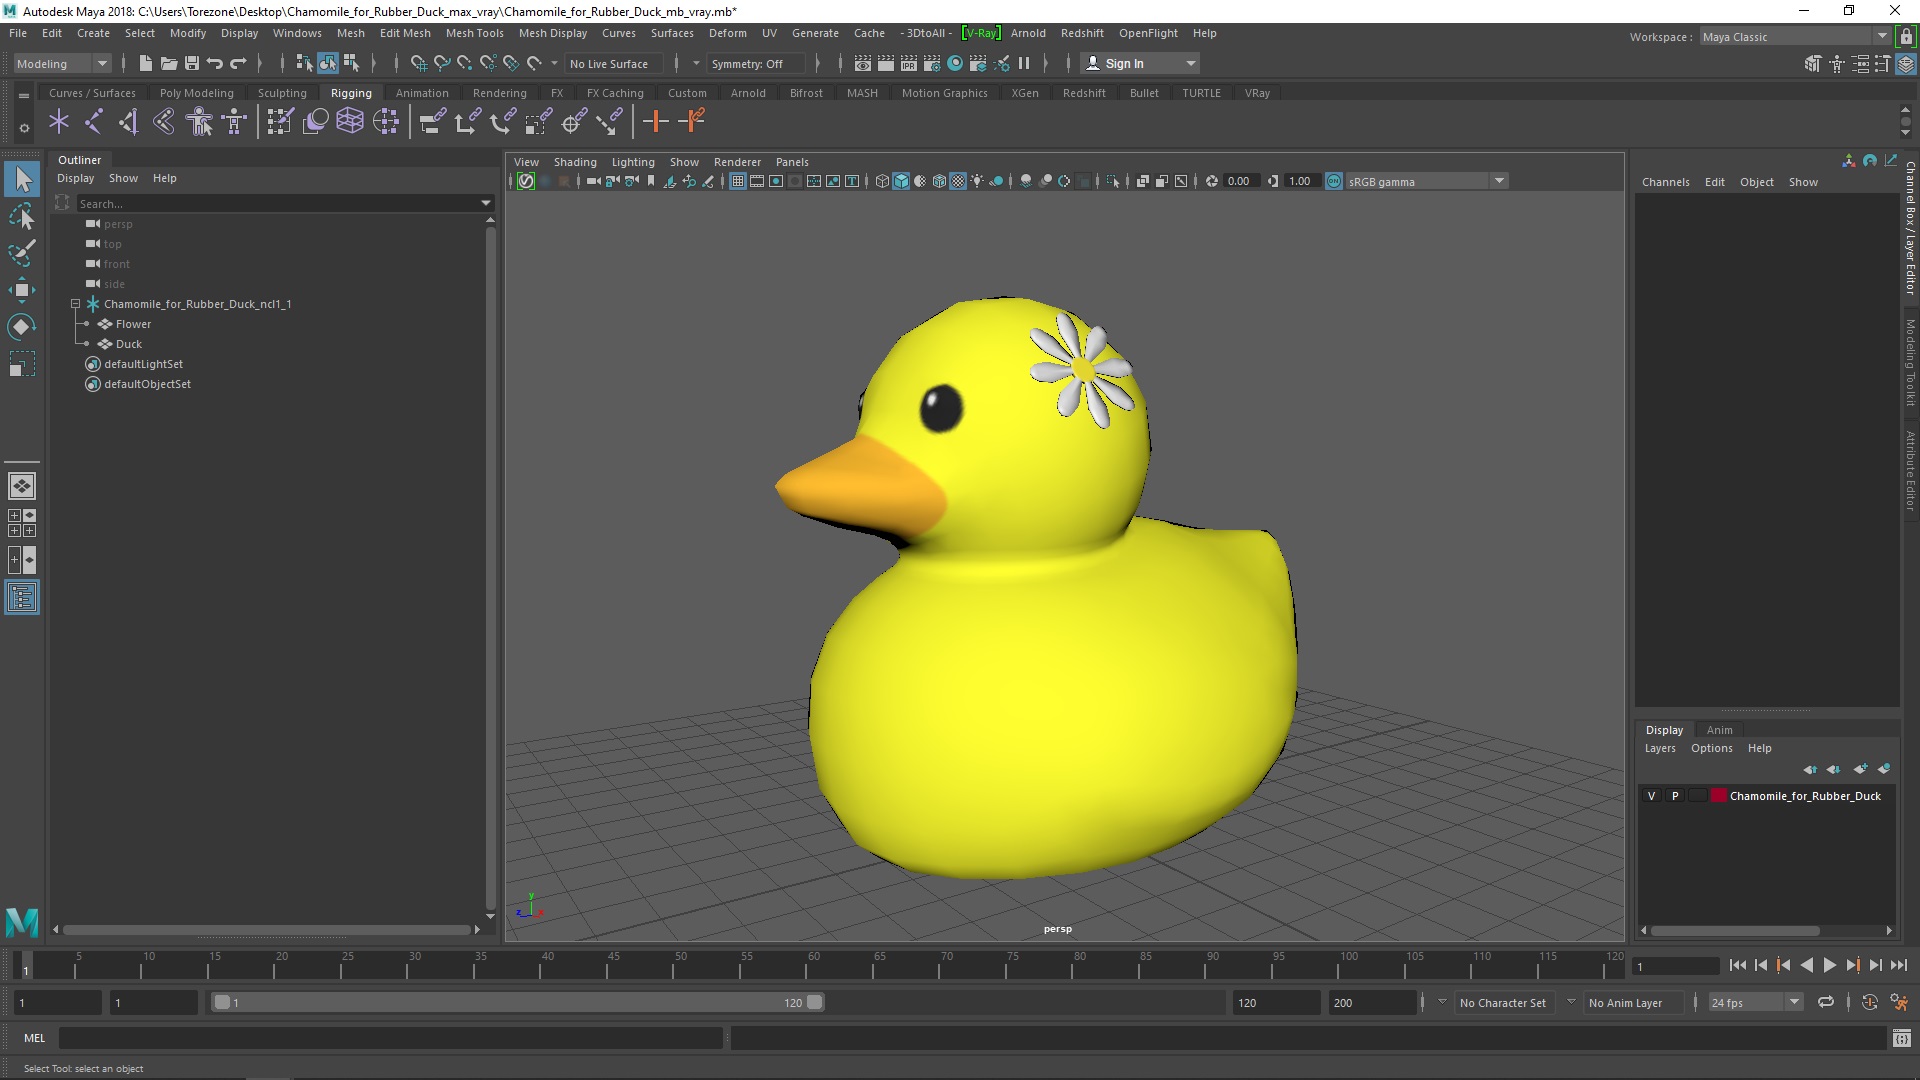The height and width of the screenshot is (1080, 1920).
Task: Open the sRGB gamma view transform dropdown
Action: coord(1426,181)
